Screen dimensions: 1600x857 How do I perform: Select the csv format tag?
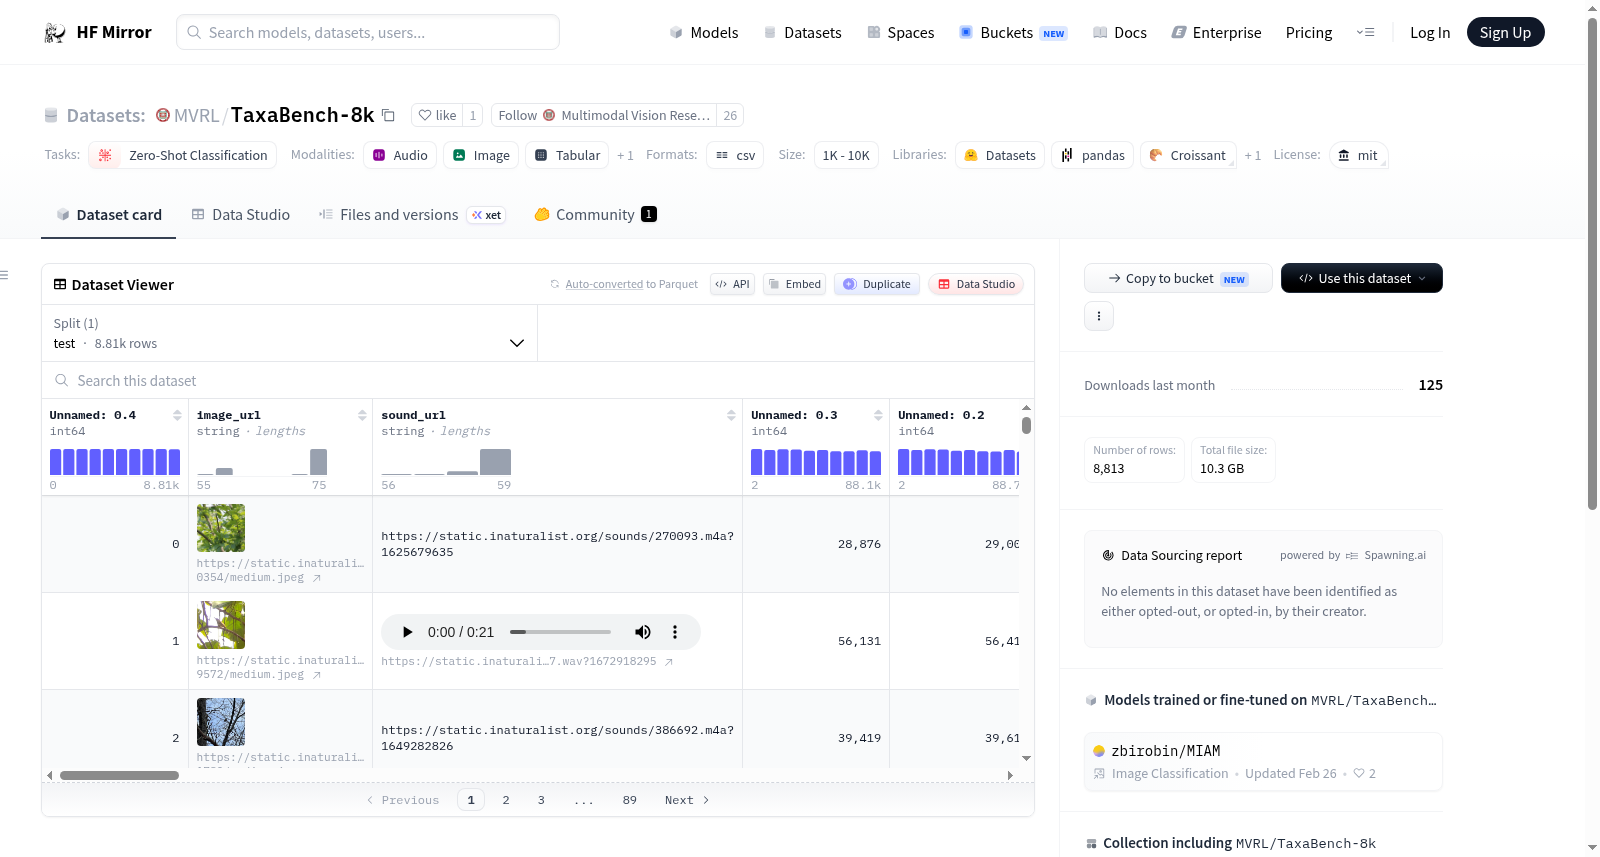tap(735, 156)
